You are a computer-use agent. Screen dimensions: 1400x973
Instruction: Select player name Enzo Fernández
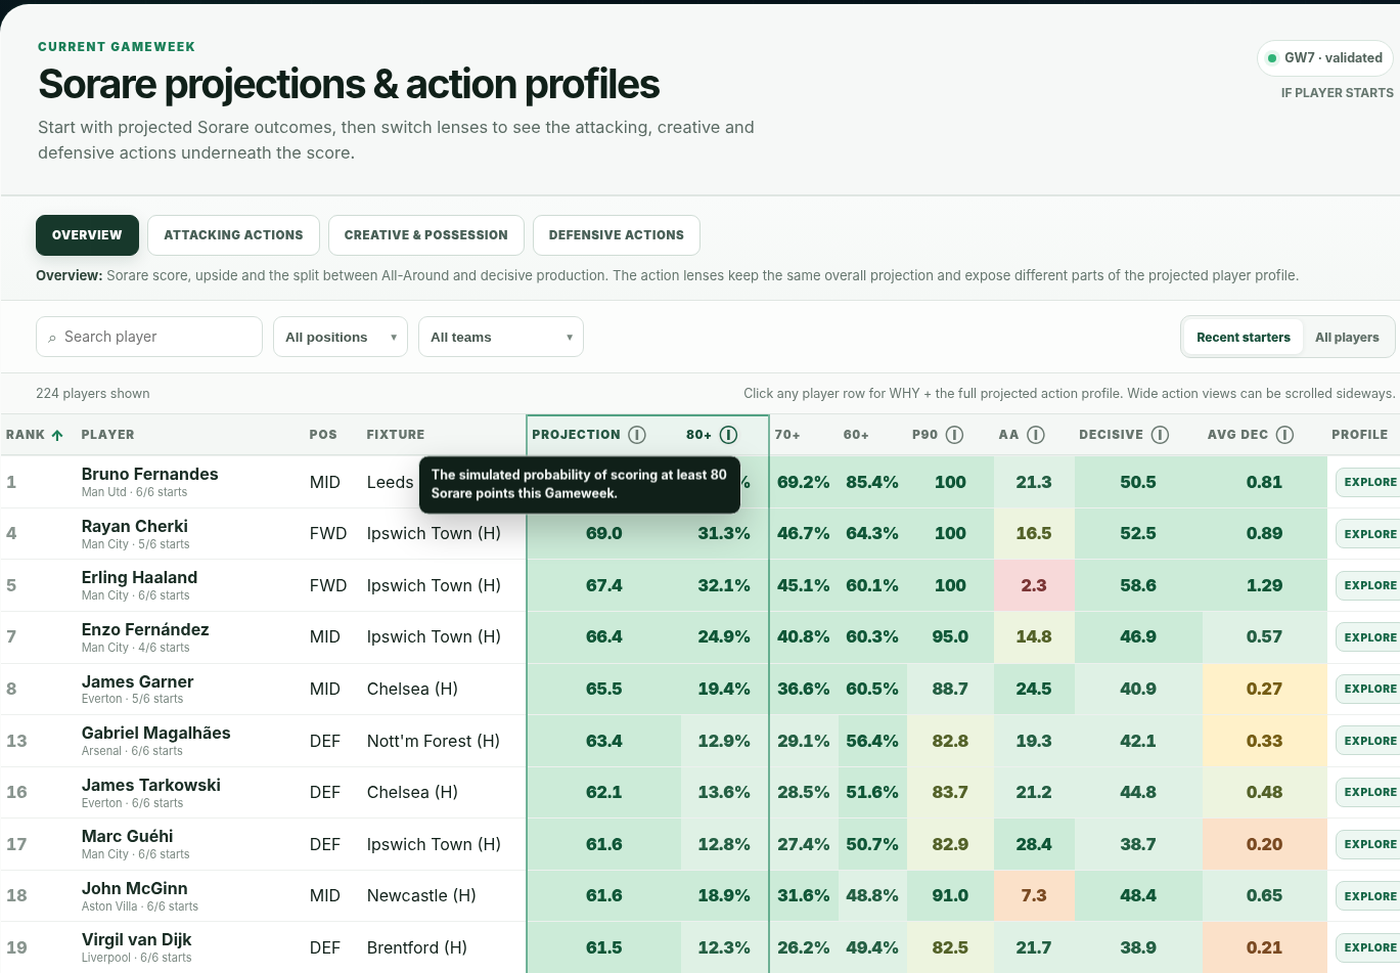[145, 629]
